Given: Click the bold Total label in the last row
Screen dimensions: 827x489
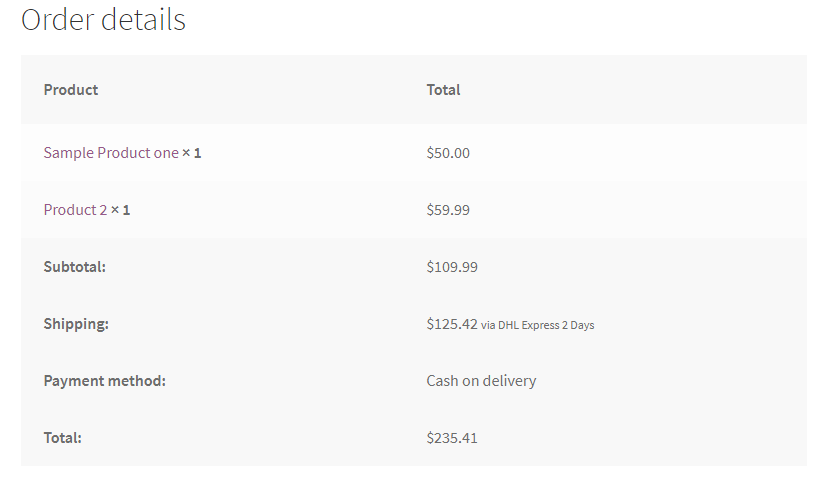Looking at the screenshot, I should click(62, 438).
